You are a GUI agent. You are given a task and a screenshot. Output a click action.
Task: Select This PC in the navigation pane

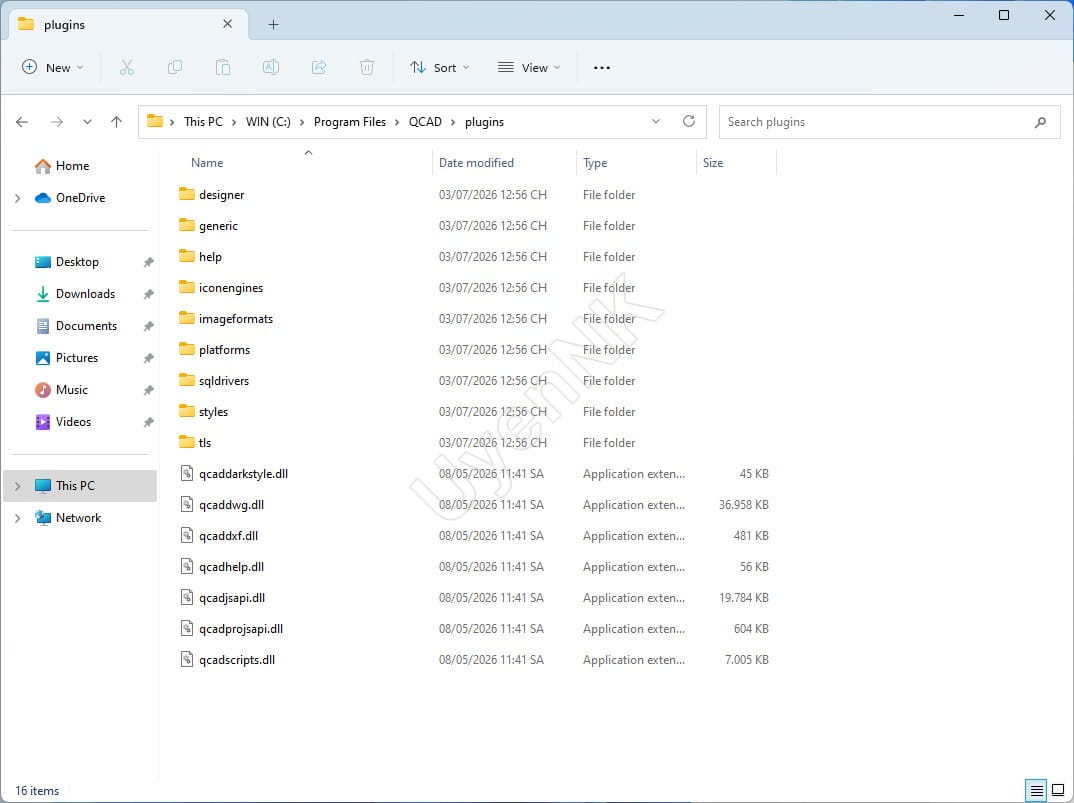point(80,486)
